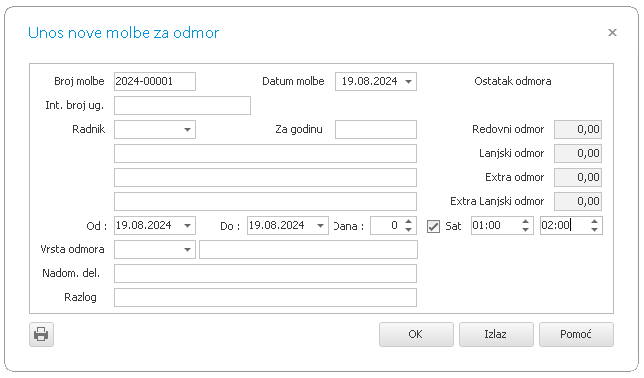This screenshot has width=644, height=378.
Task: Click the Izlaz button
Action: click(496, 334)
